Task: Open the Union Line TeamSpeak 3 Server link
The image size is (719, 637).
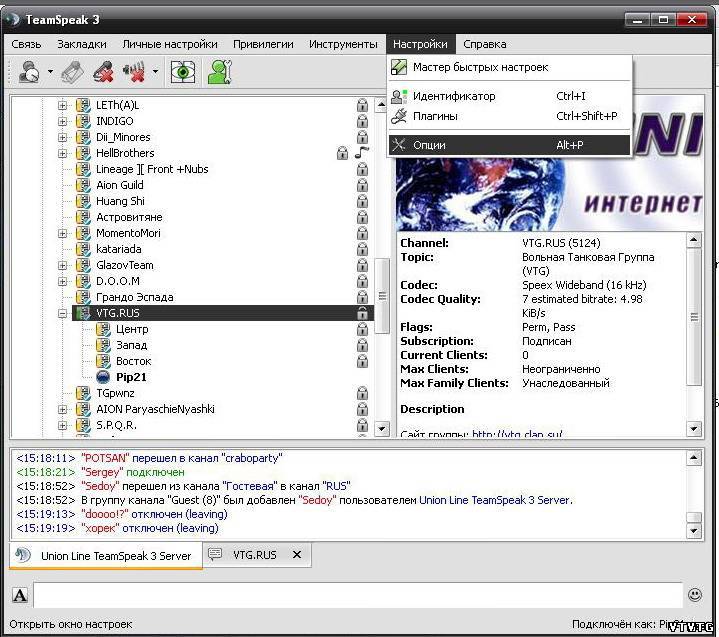Action: pos(495,500)
